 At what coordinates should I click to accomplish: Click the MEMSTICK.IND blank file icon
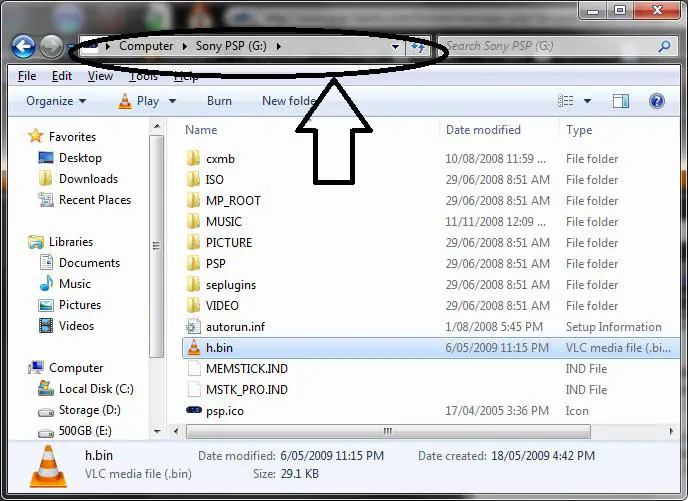(194, 369)
